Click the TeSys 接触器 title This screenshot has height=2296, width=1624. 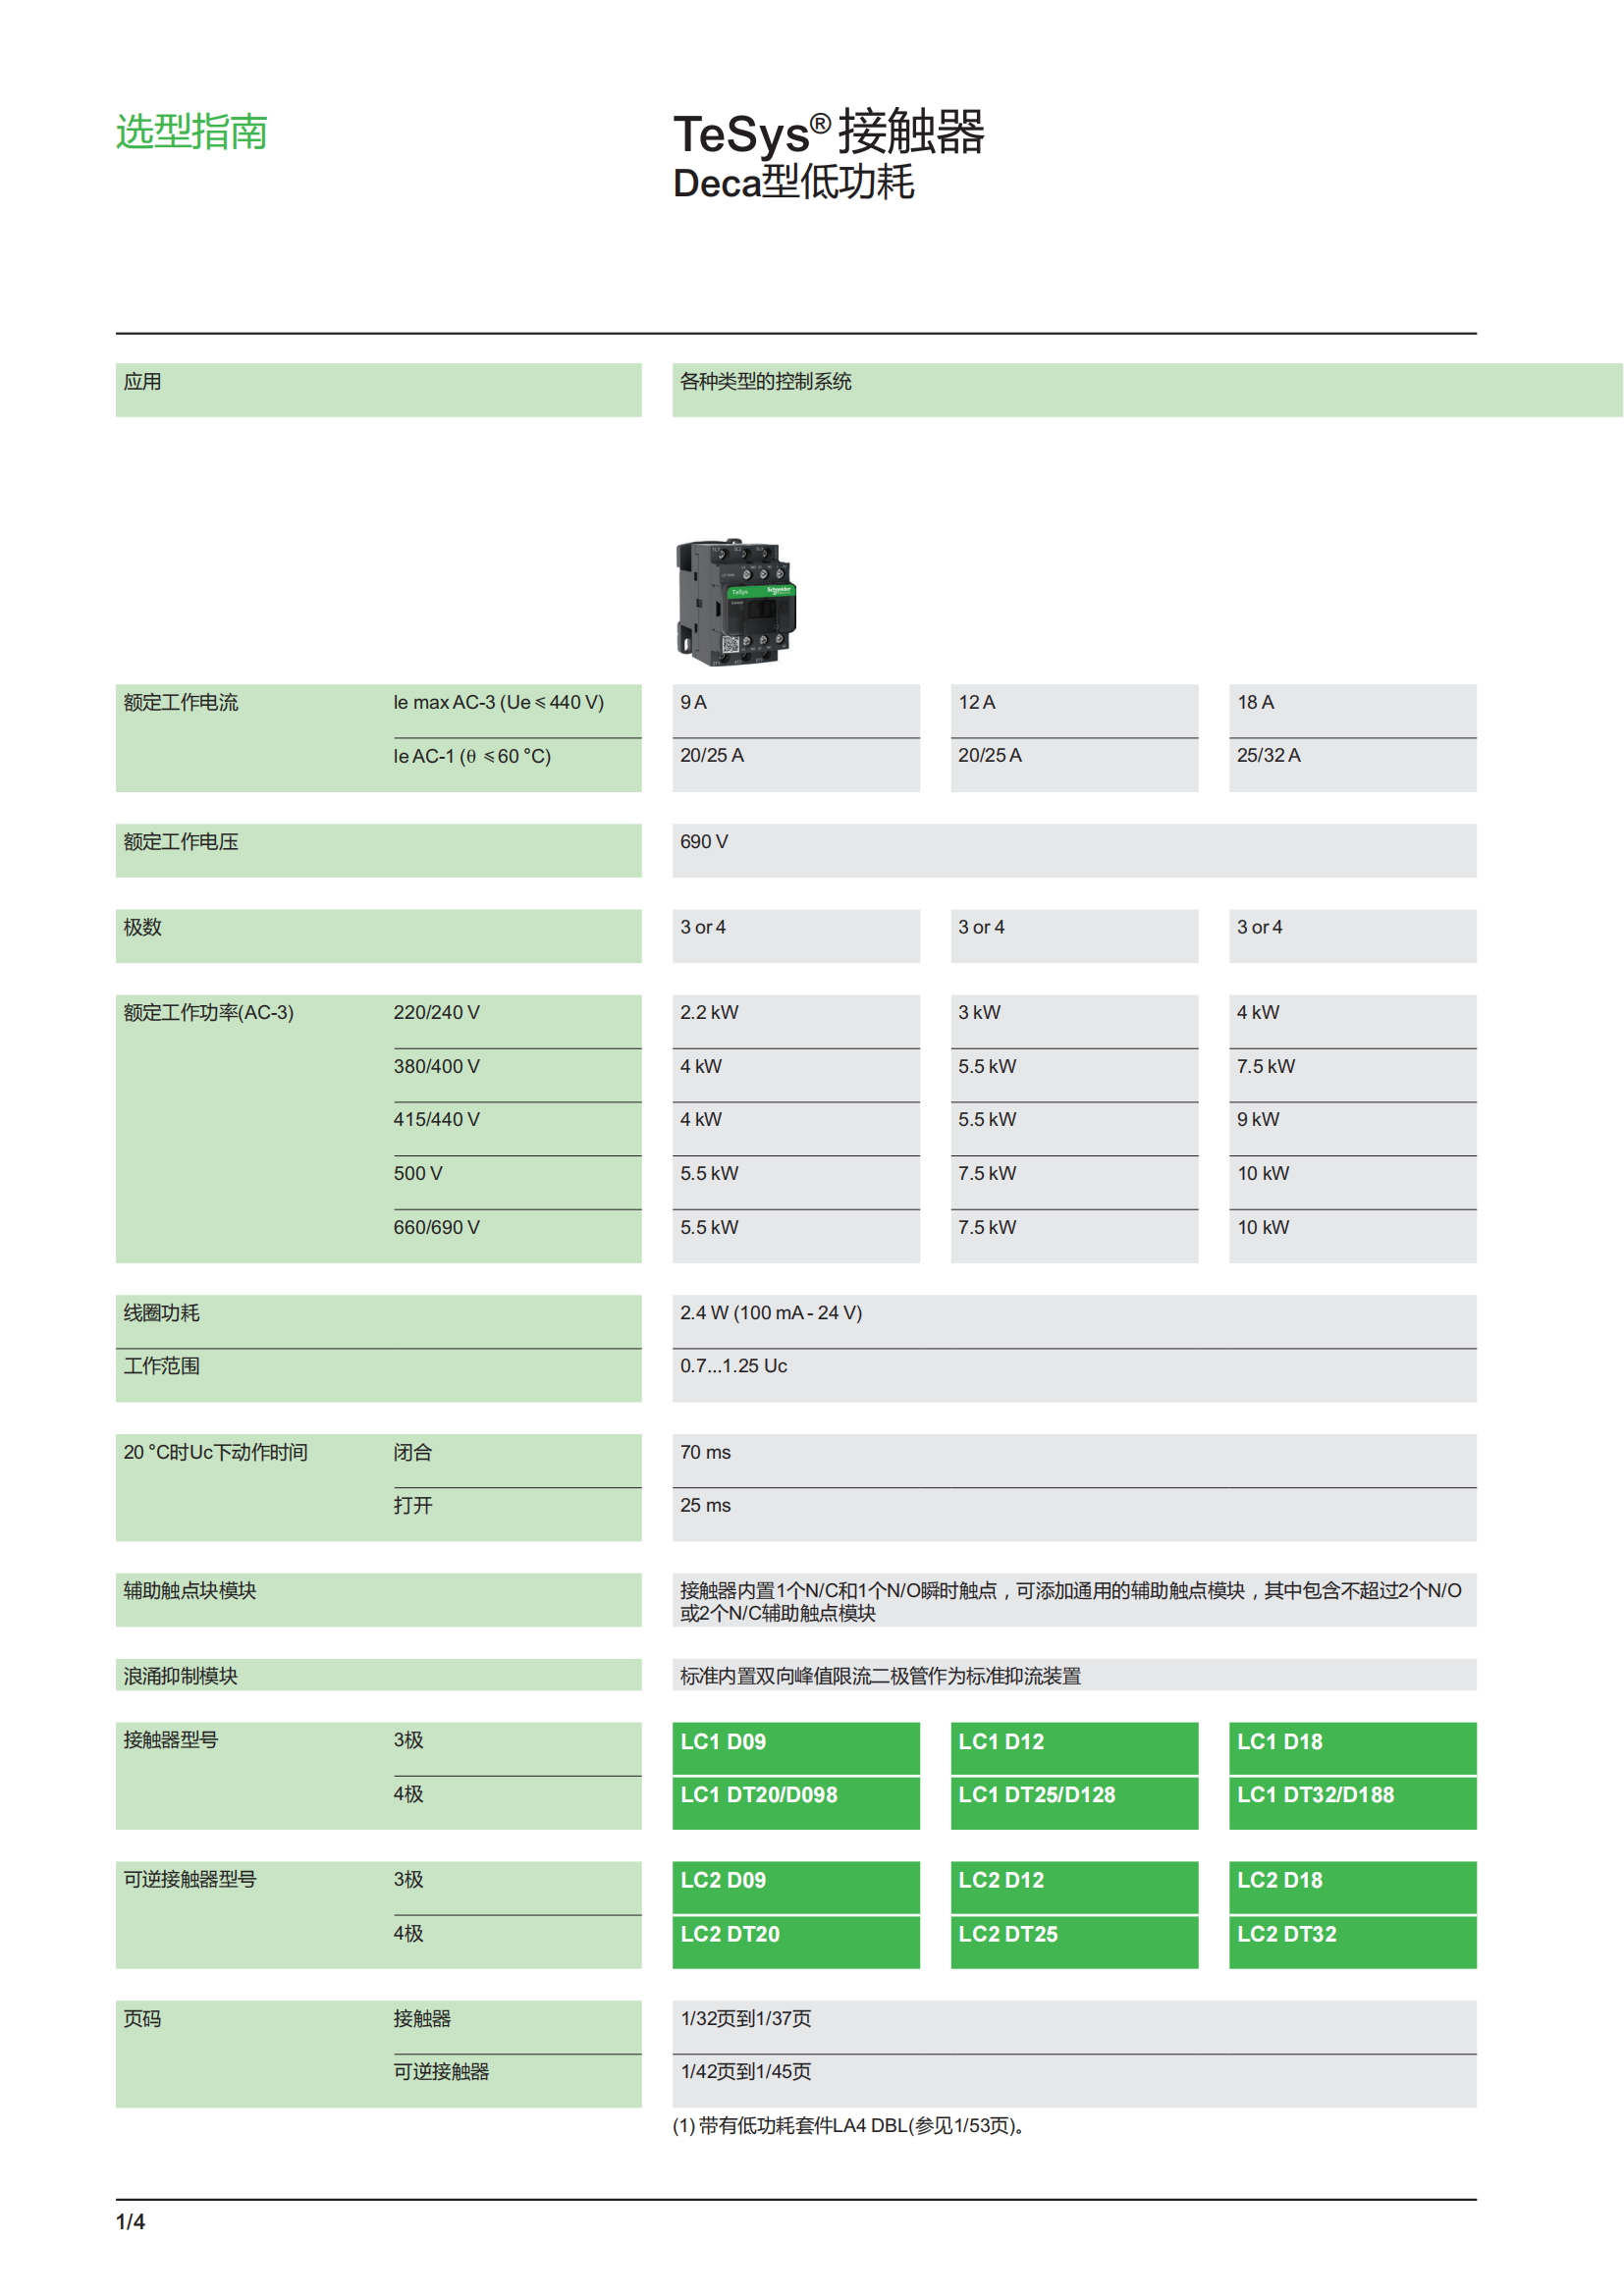pyautogui.click(x=829, y=132)
